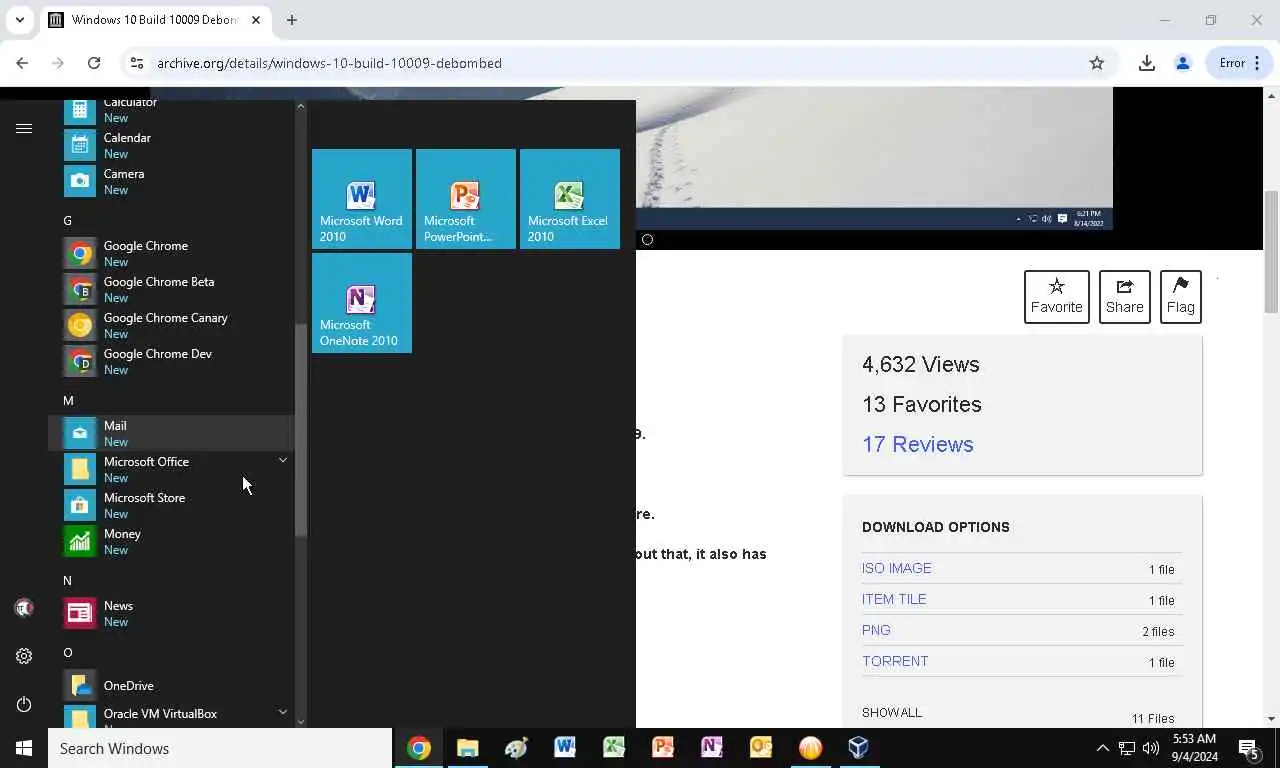Open PNG download option
The width and height of the screenshot is (1280, 768).
click(876, 630)
